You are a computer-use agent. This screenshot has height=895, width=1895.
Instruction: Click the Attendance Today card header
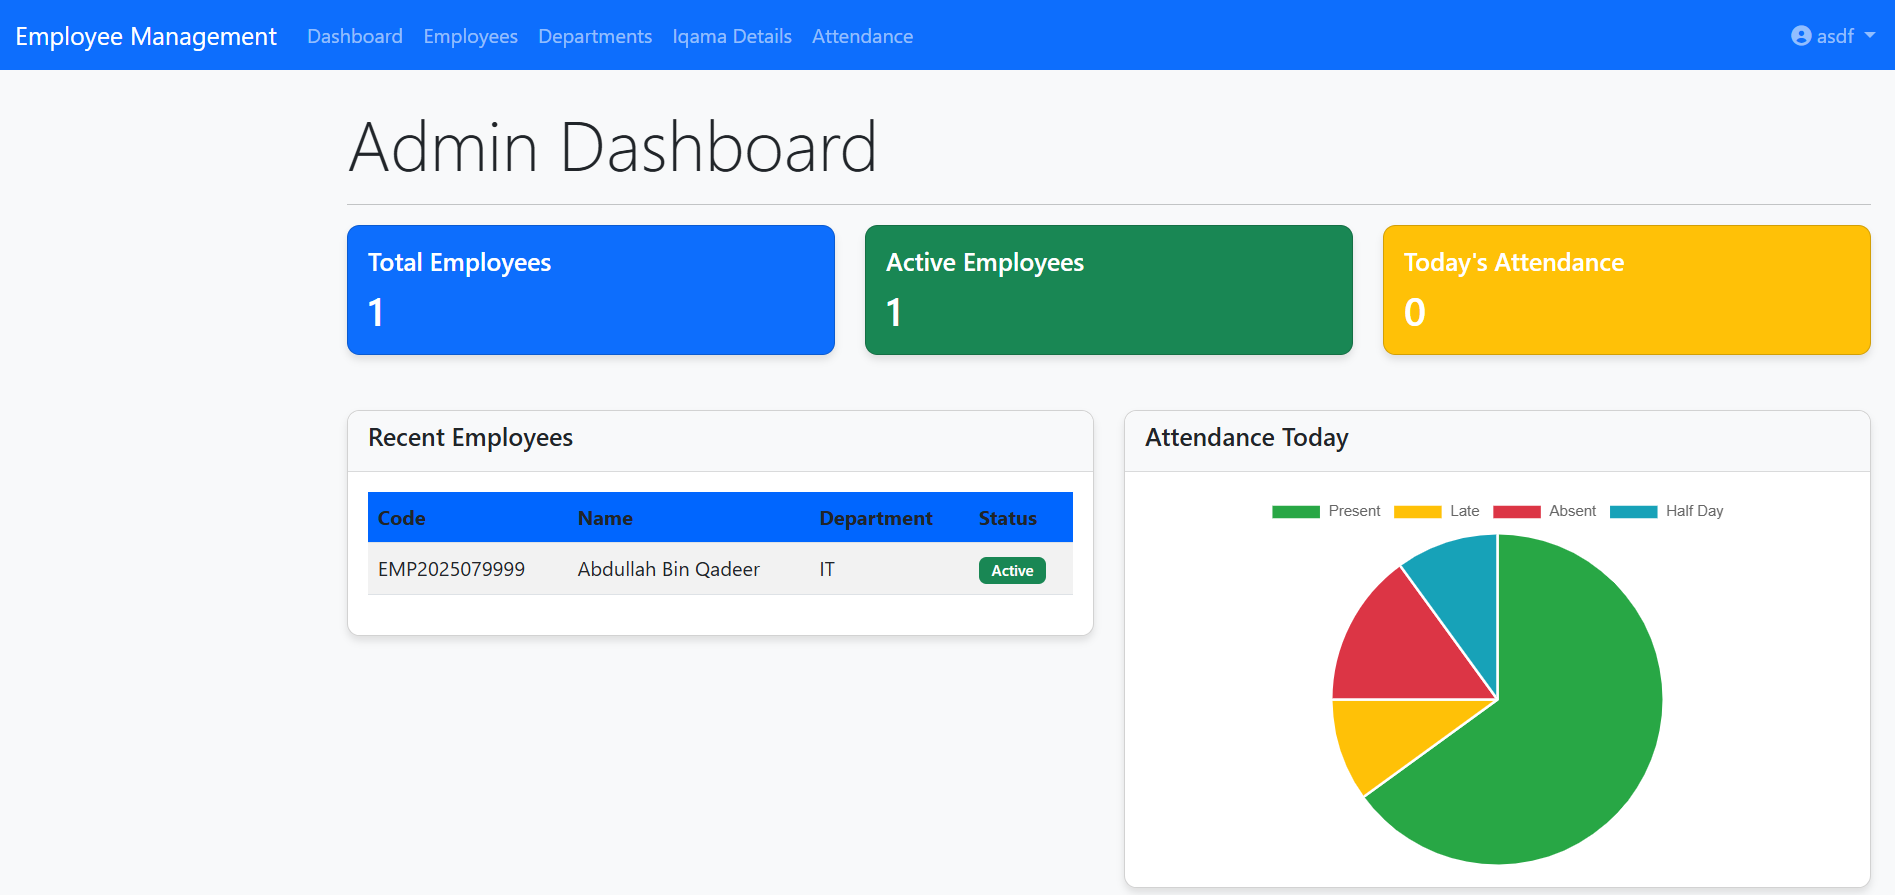point(1497,441)
